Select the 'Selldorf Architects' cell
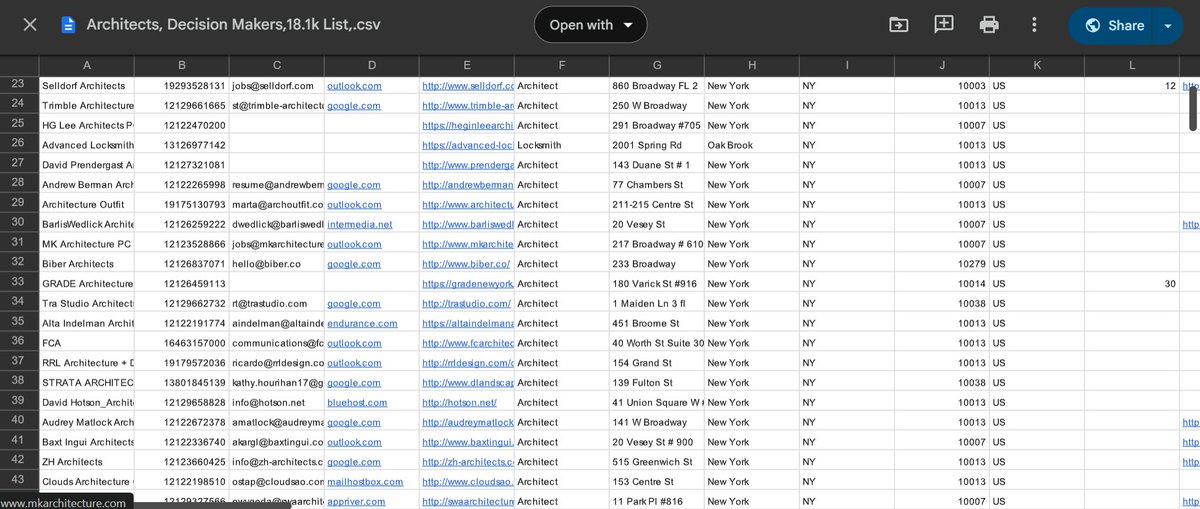 click(x=86, y=86)
